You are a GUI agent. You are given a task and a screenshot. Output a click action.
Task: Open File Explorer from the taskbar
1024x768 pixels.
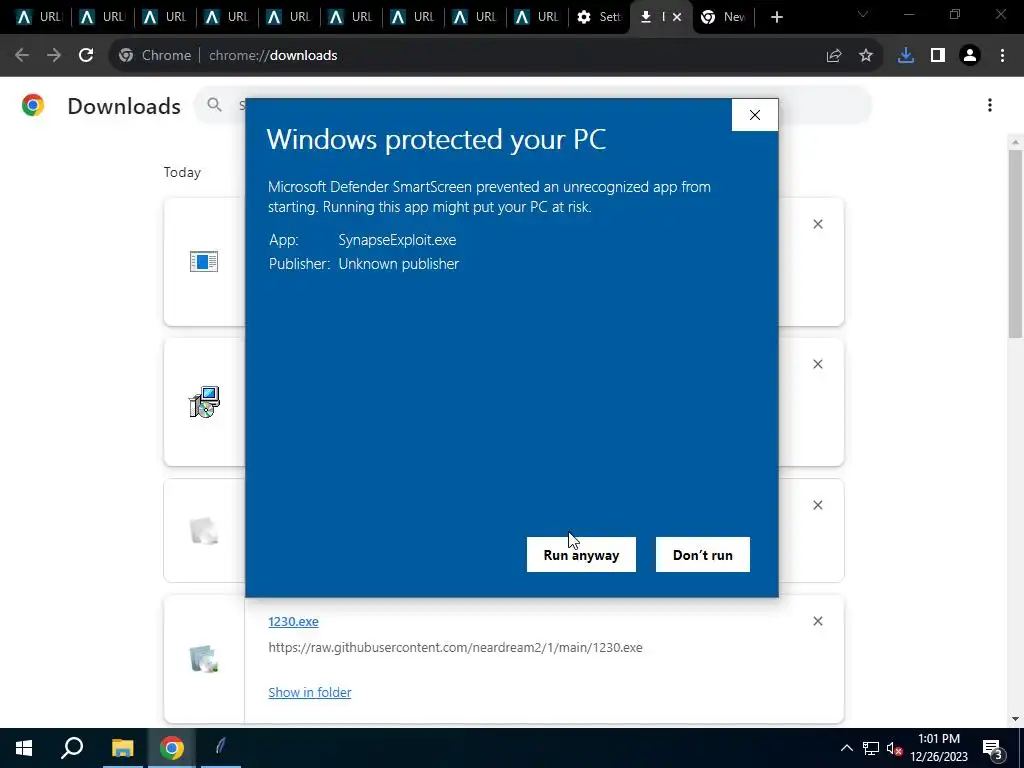[122, 748]
